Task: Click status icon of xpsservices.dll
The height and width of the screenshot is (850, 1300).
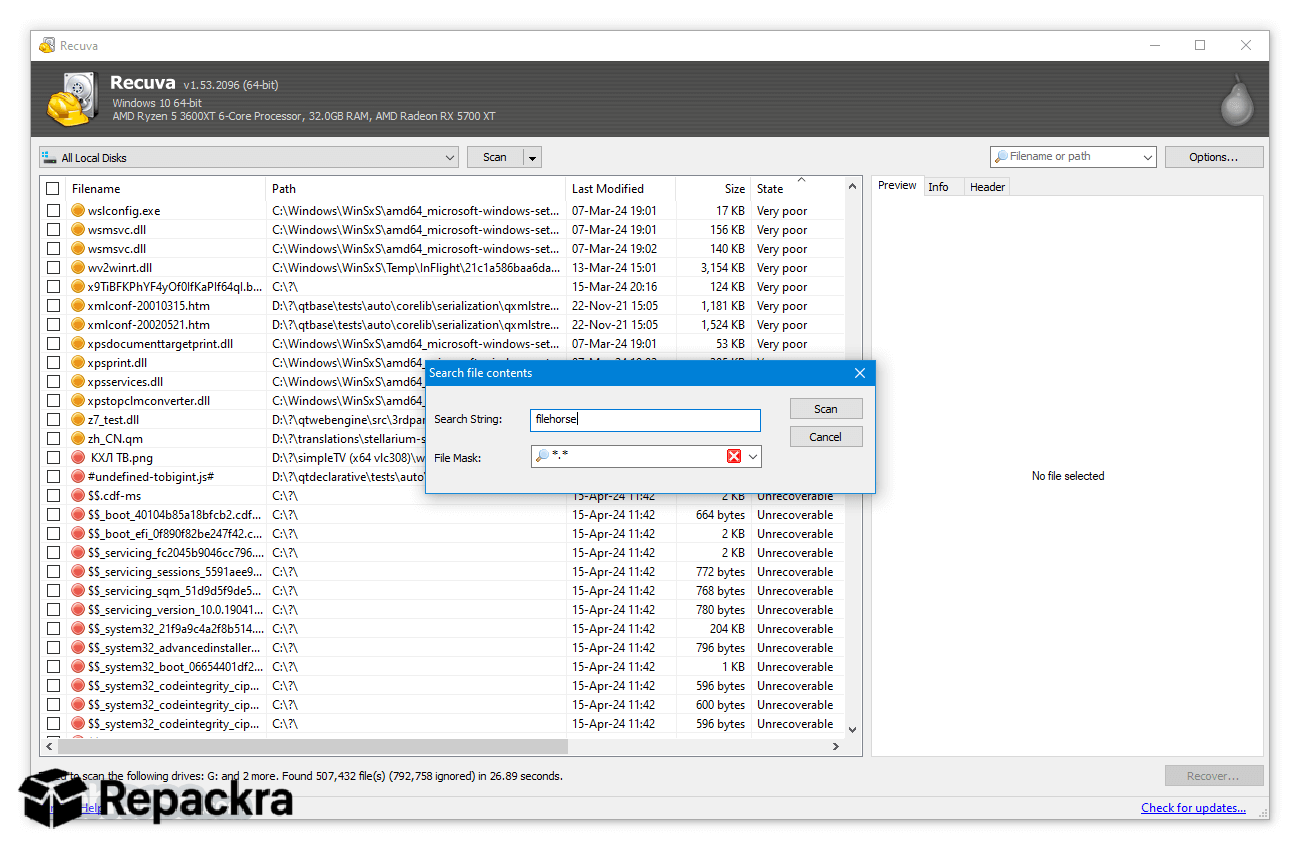Action: tap(79, 382)
